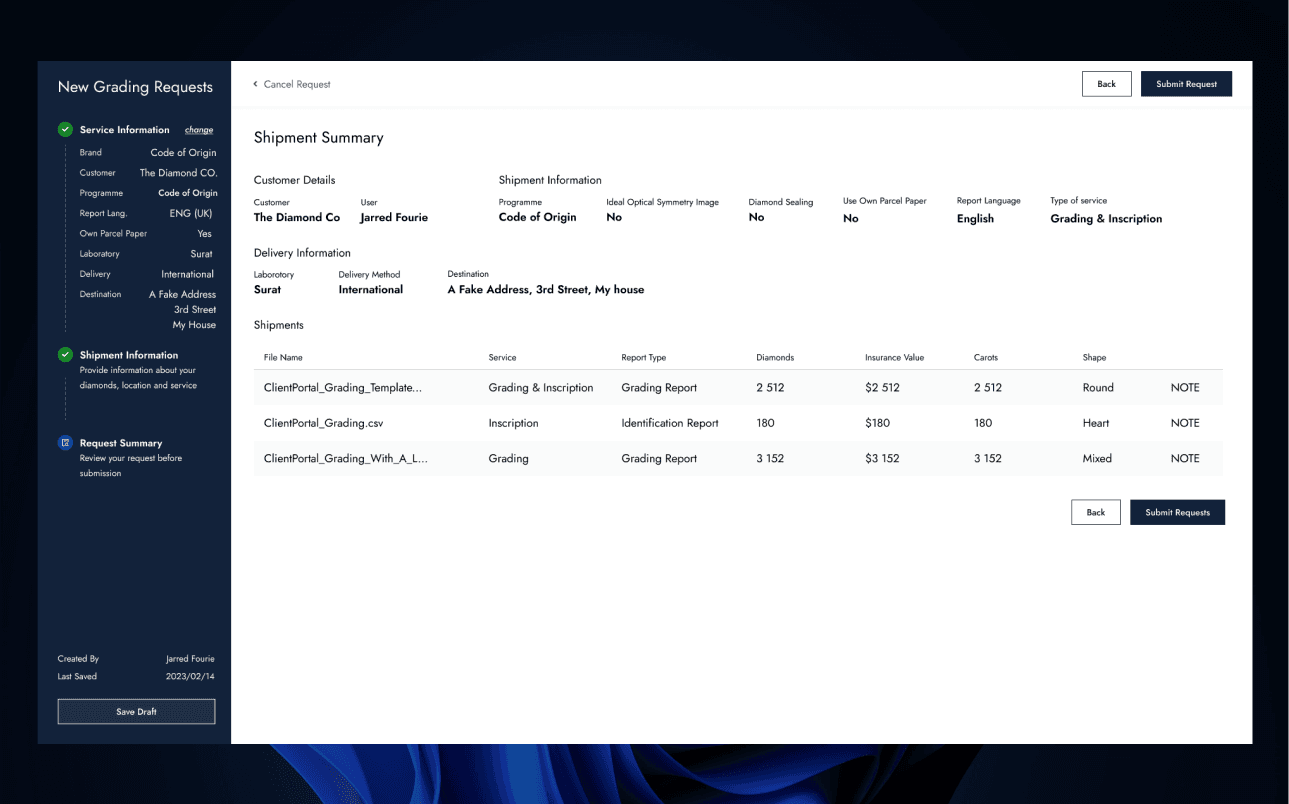Click the Grading & Inscription service cell

541,388
